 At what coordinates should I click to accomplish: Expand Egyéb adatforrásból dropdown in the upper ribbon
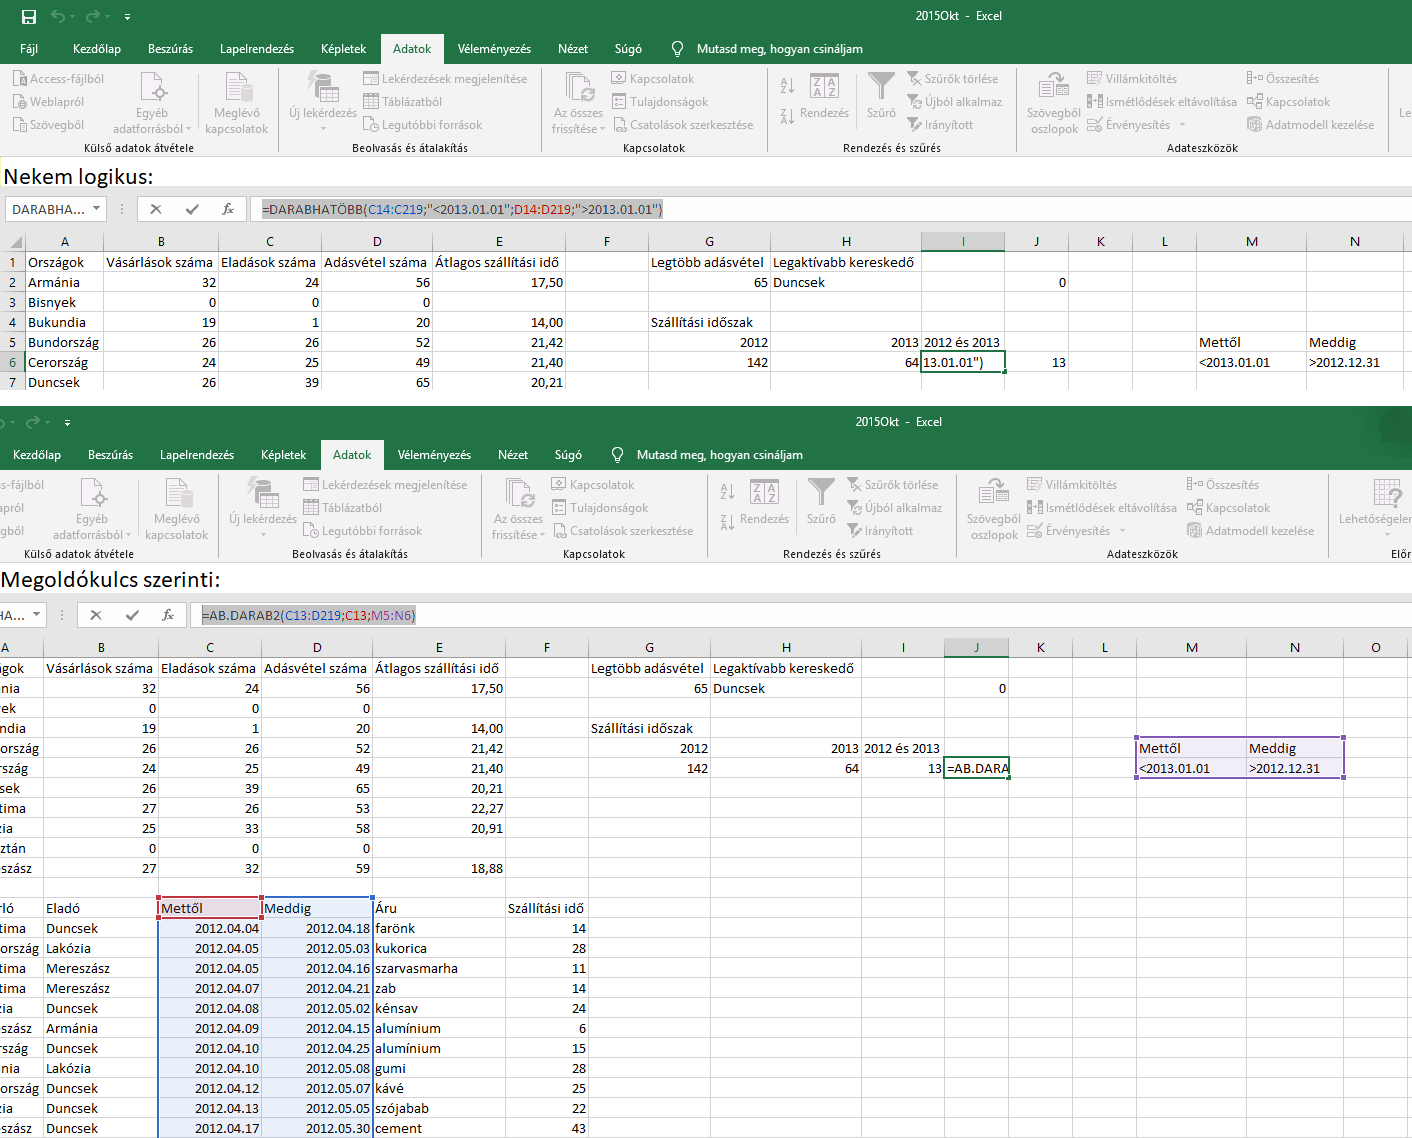[188, 129]
